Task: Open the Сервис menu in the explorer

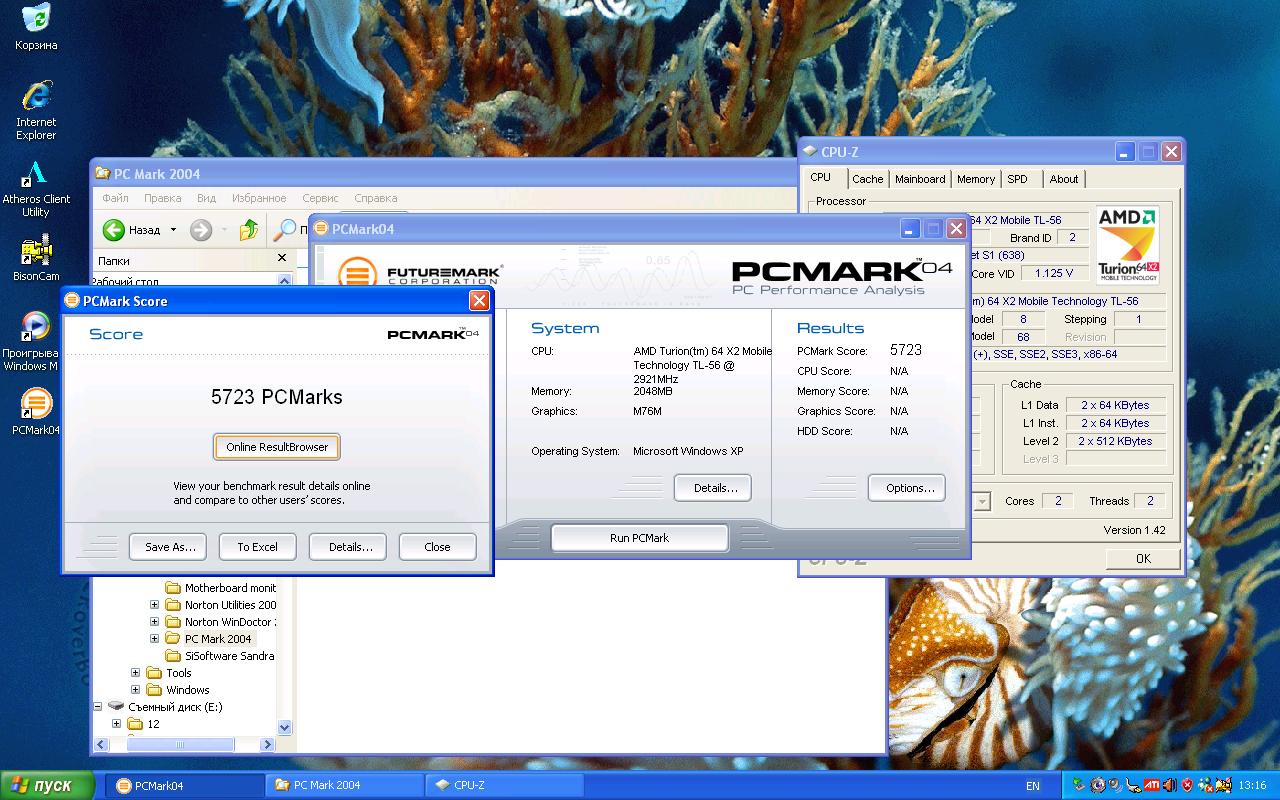Action: coord(320,198)
